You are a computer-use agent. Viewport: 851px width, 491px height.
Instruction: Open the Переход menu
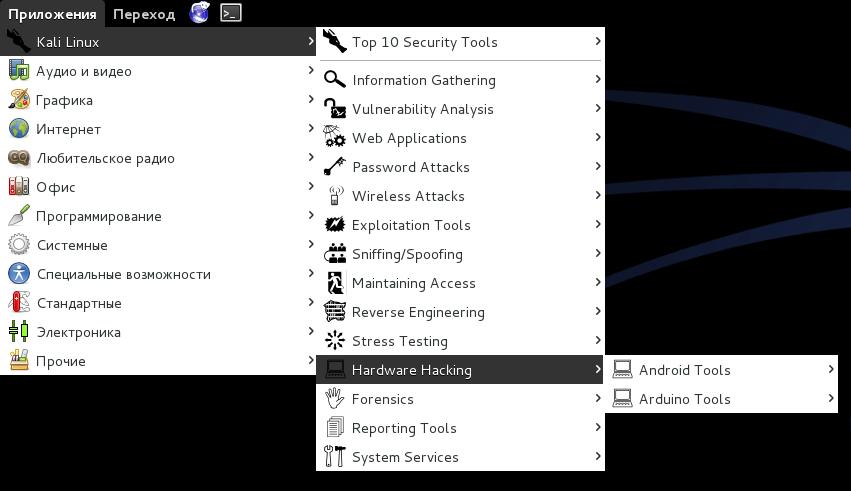[x=144, y=14]
